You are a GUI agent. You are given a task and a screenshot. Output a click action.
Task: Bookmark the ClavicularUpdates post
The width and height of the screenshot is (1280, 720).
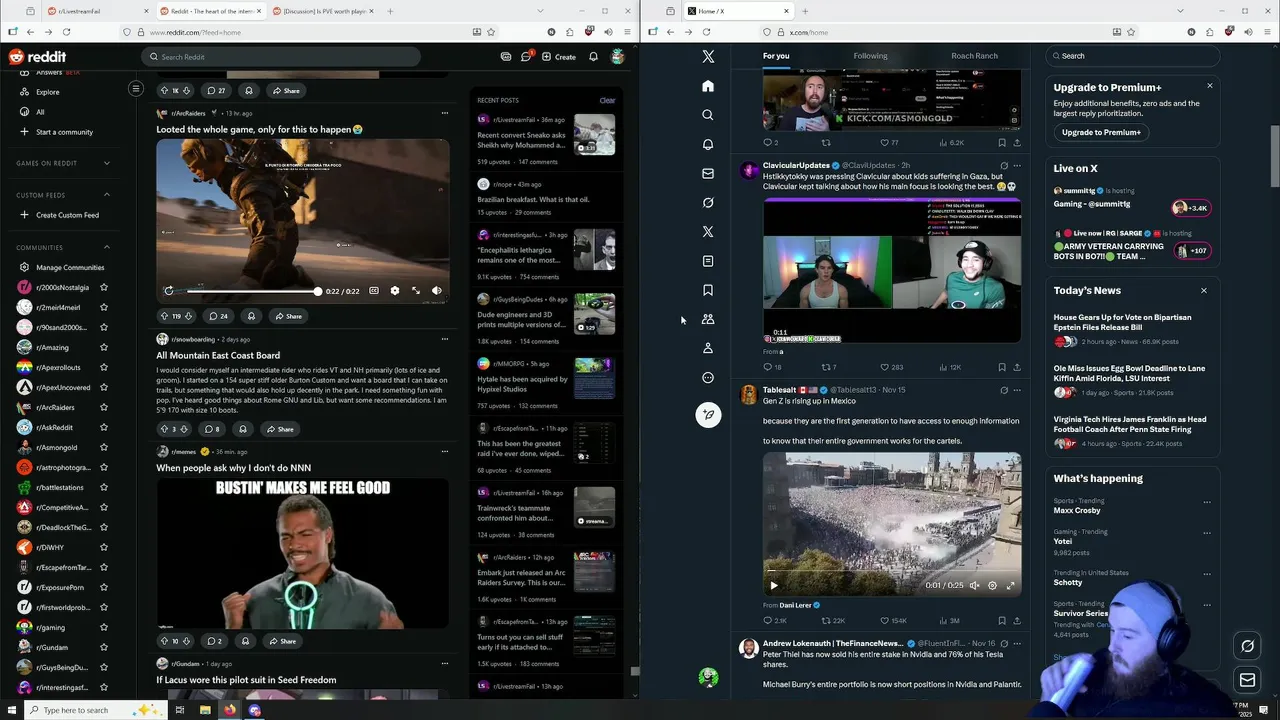point(1002,367)
